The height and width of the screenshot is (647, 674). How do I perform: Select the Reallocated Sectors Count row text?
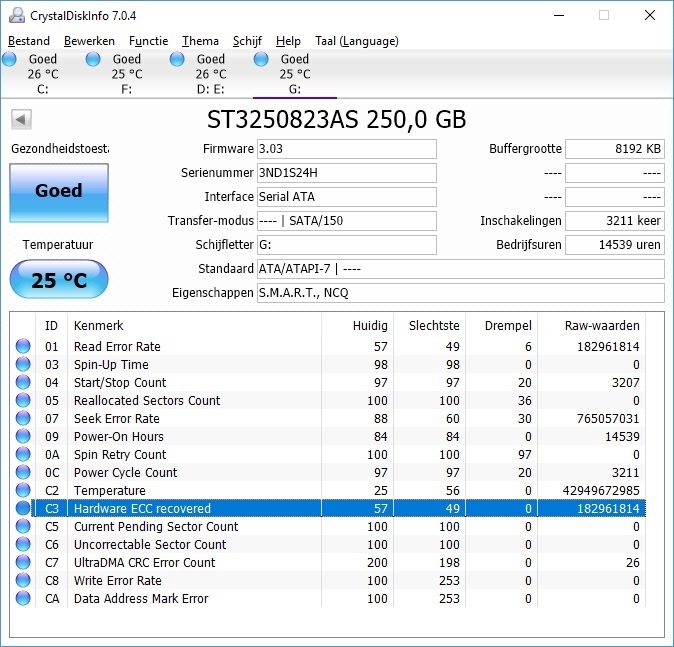pos(147,400)
